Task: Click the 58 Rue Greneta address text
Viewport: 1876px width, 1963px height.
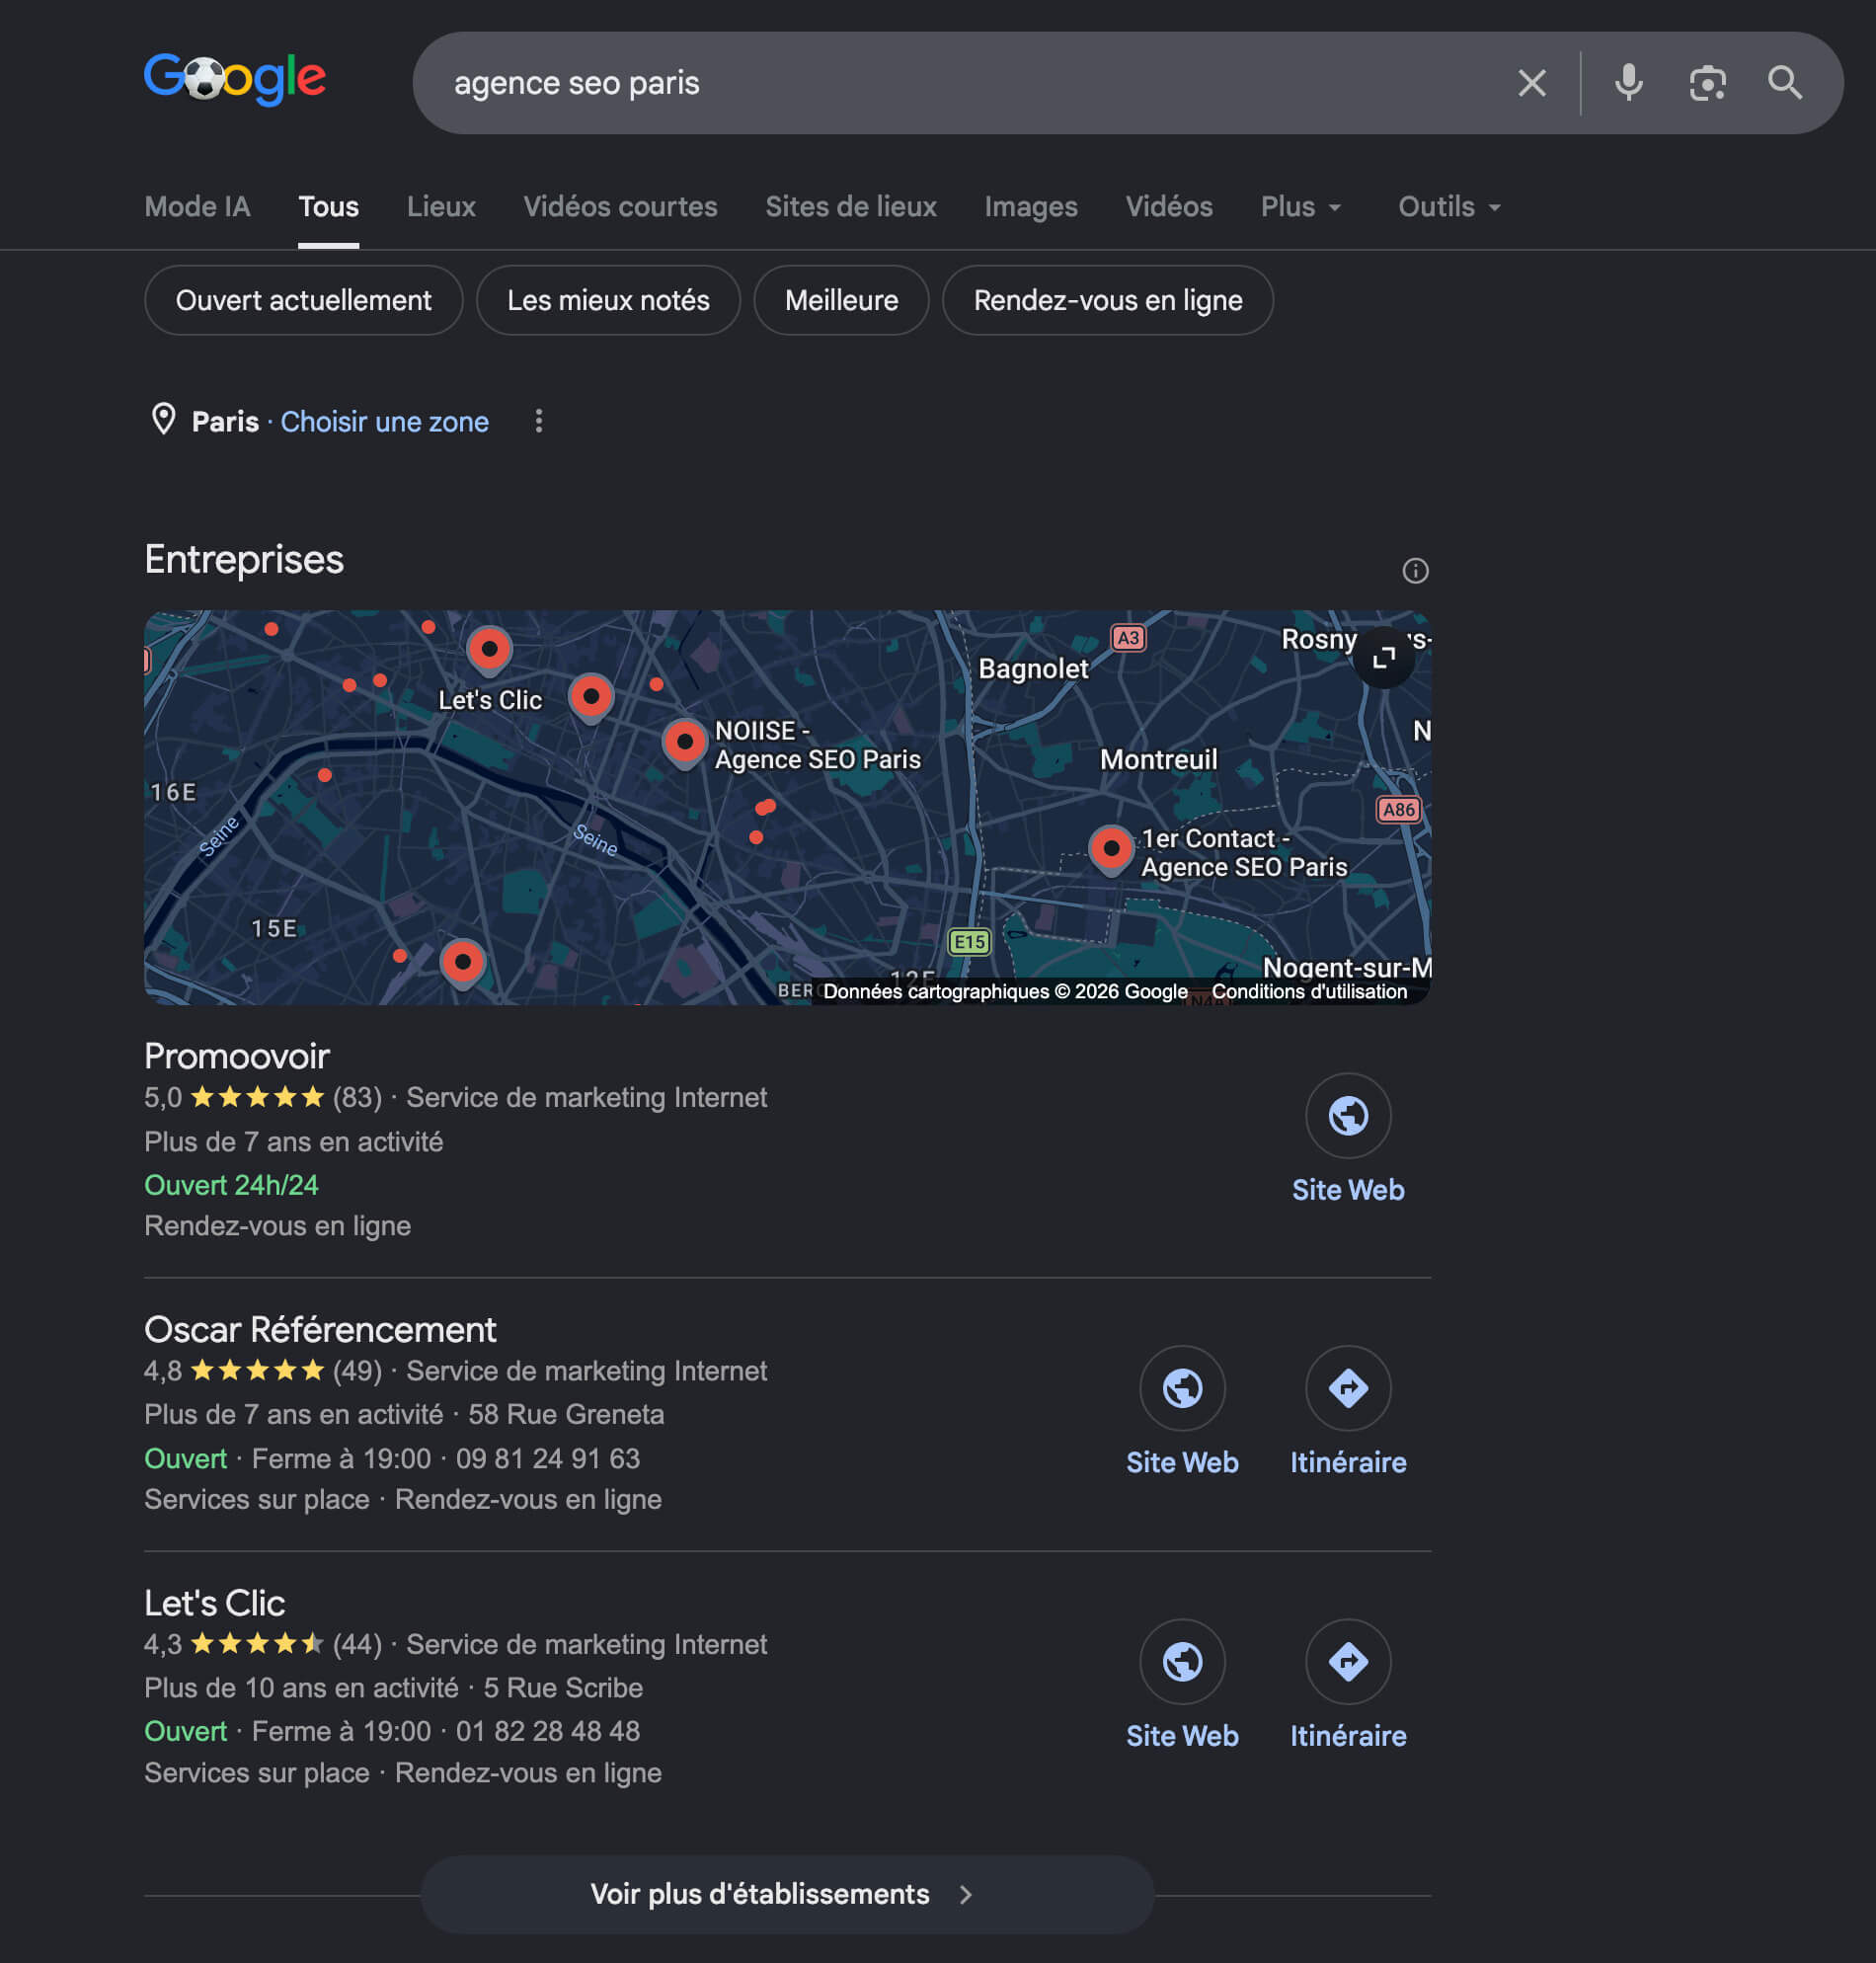Action: tap(566, 1414)
